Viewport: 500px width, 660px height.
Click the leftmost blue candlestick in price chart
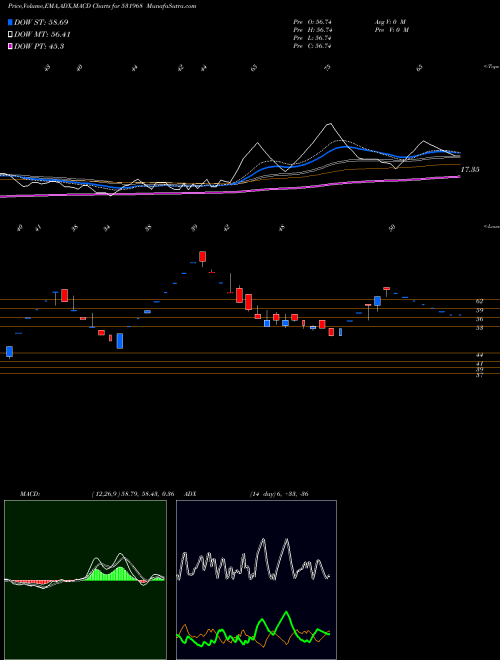point(9,352)
